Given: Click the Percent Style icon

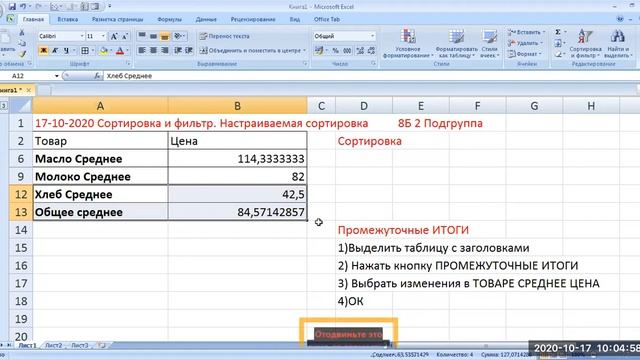Looking at the screenshot, I should point(336,51).
